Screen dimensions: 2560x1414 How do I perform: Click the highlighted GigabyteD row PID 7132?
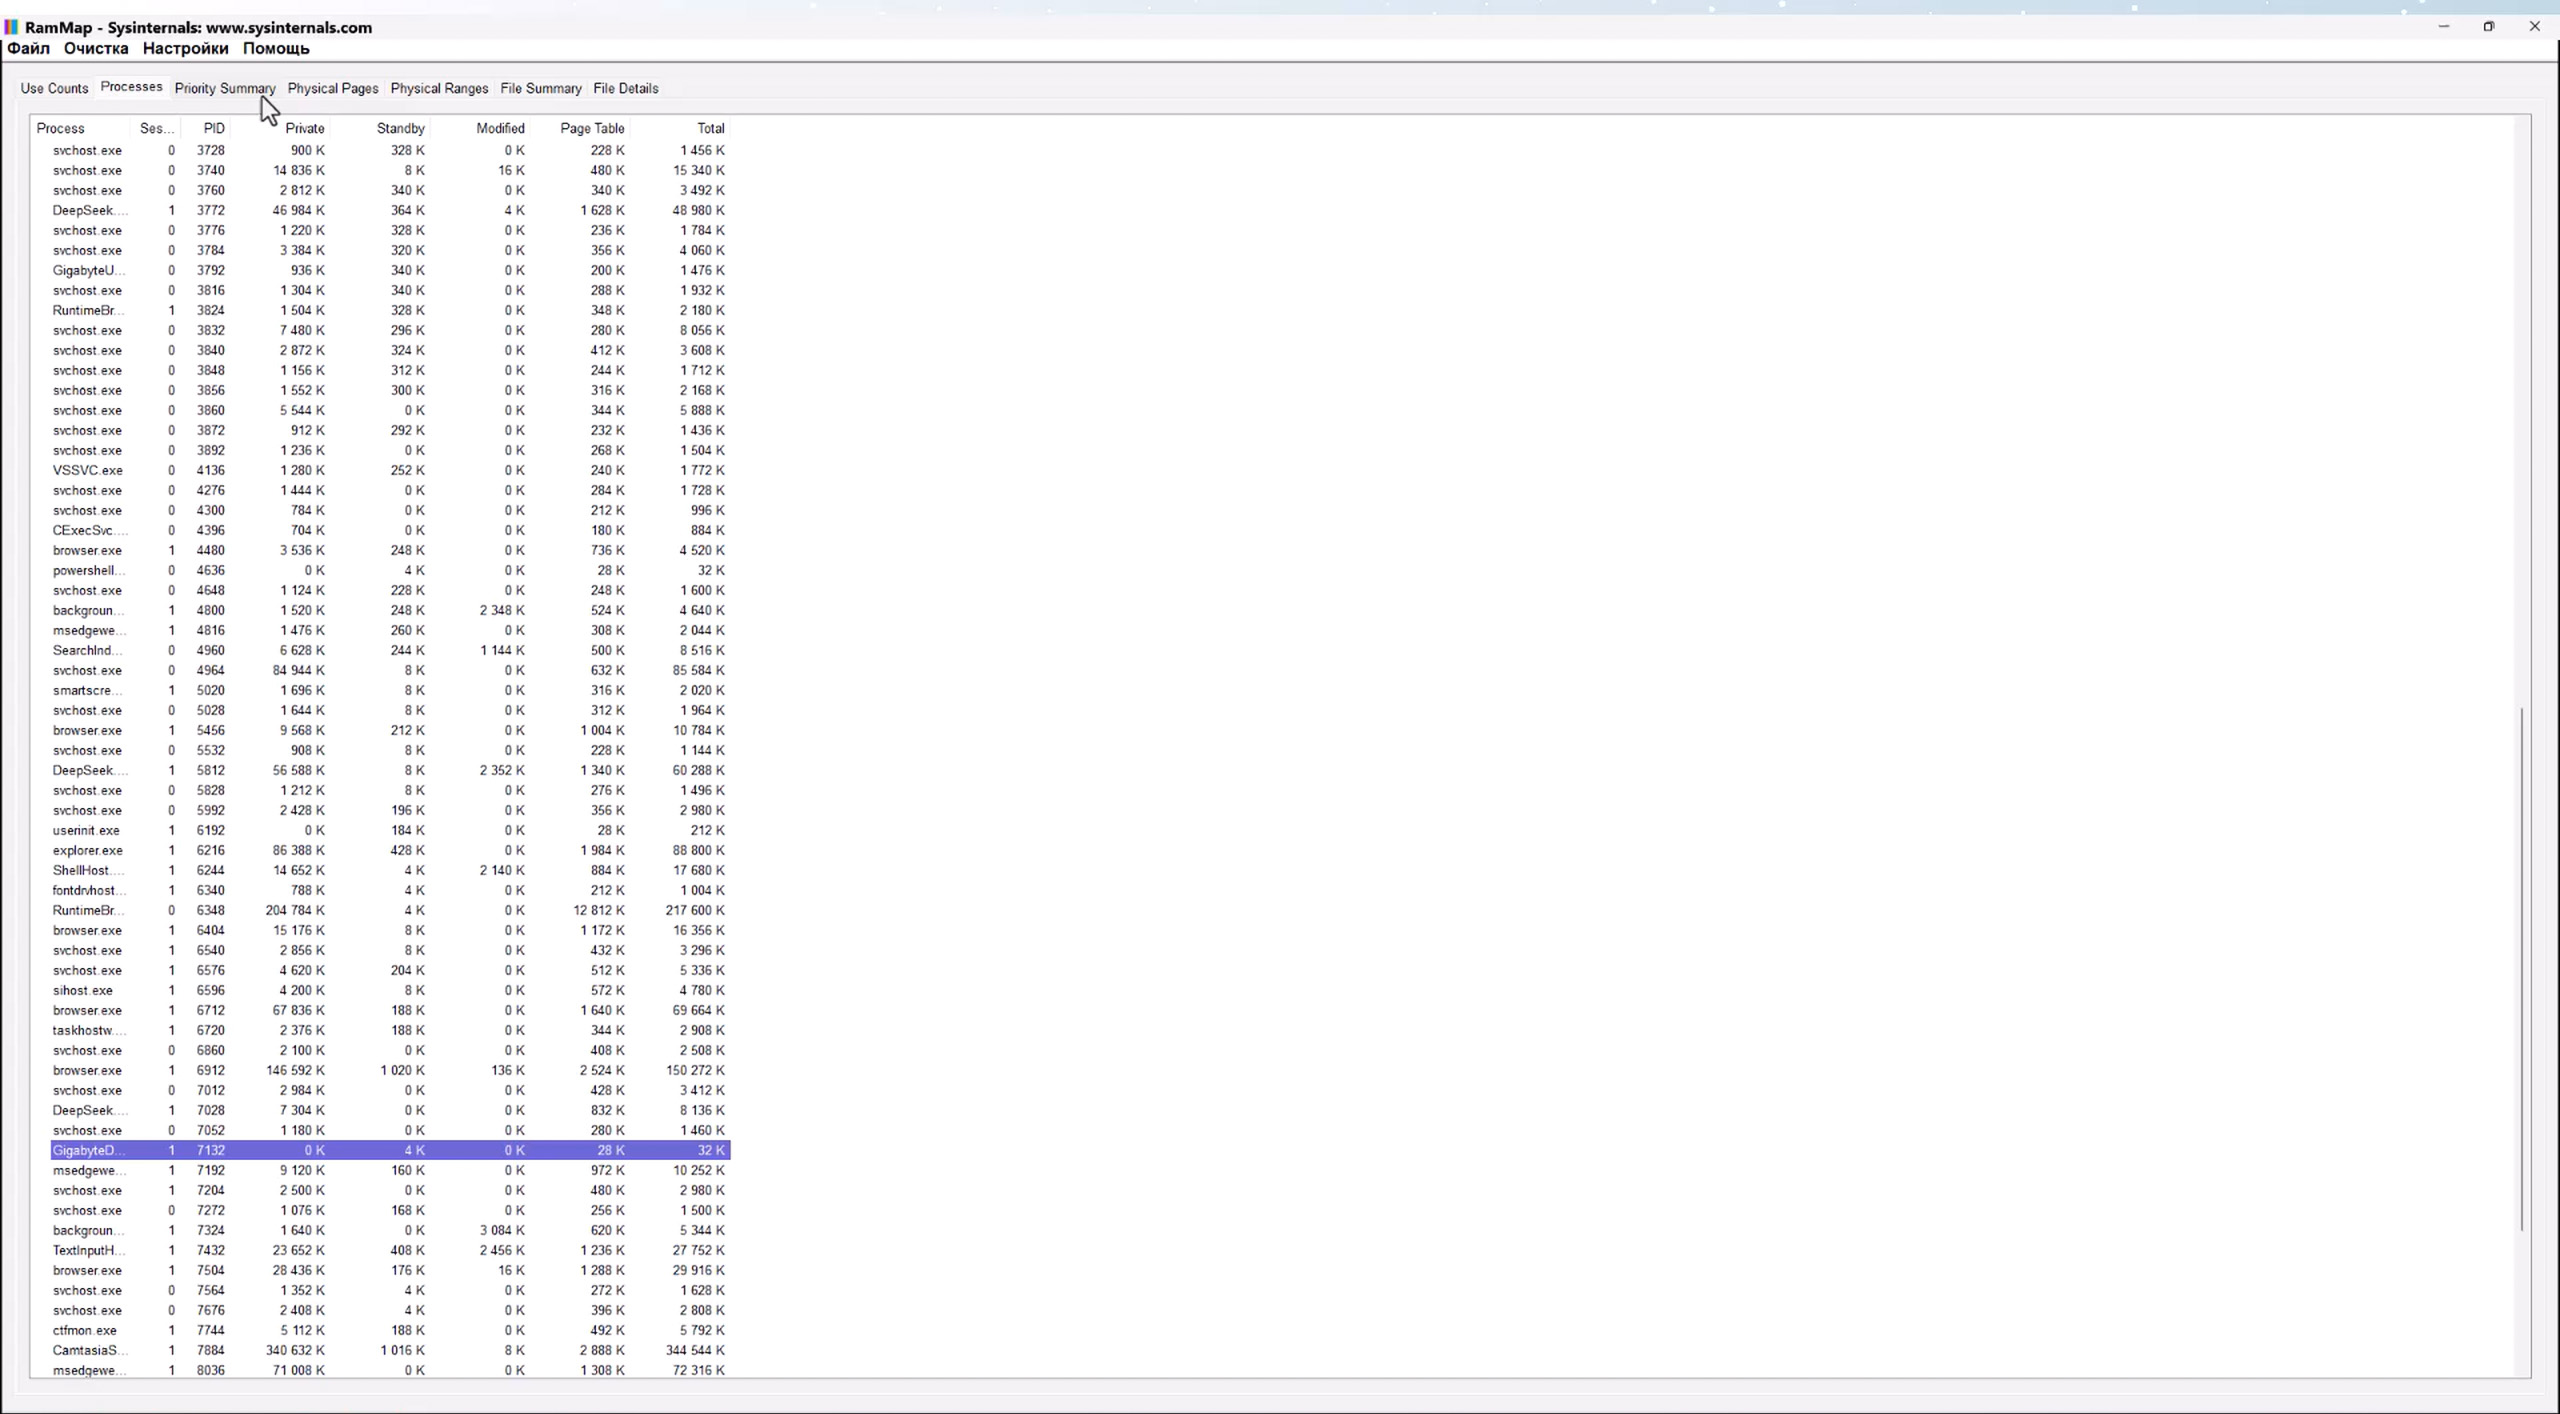[390, 1150]
